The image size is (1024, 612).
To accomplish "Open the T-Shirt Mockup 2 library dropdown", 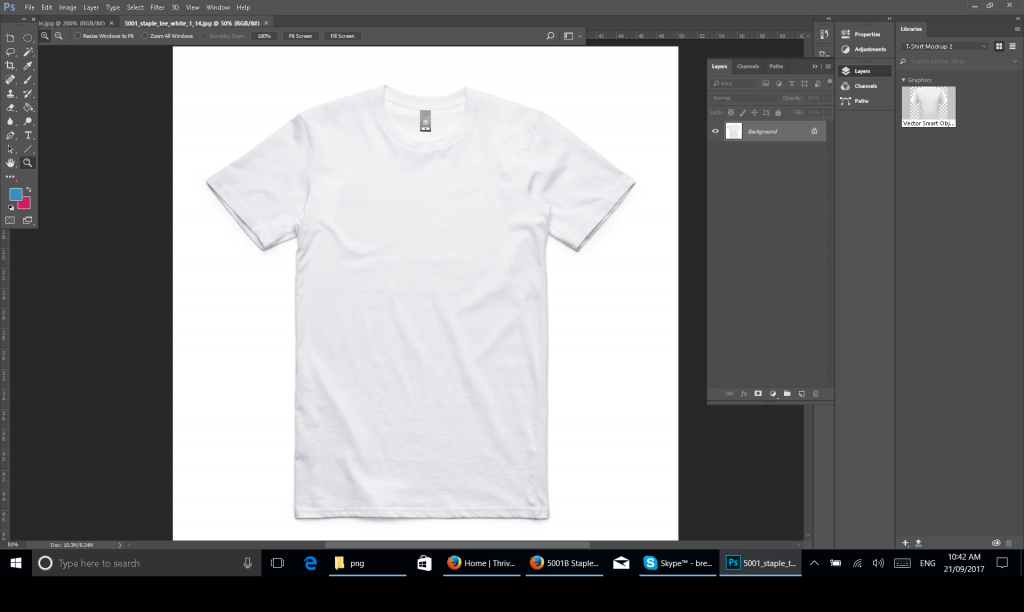I will [944, 46].
